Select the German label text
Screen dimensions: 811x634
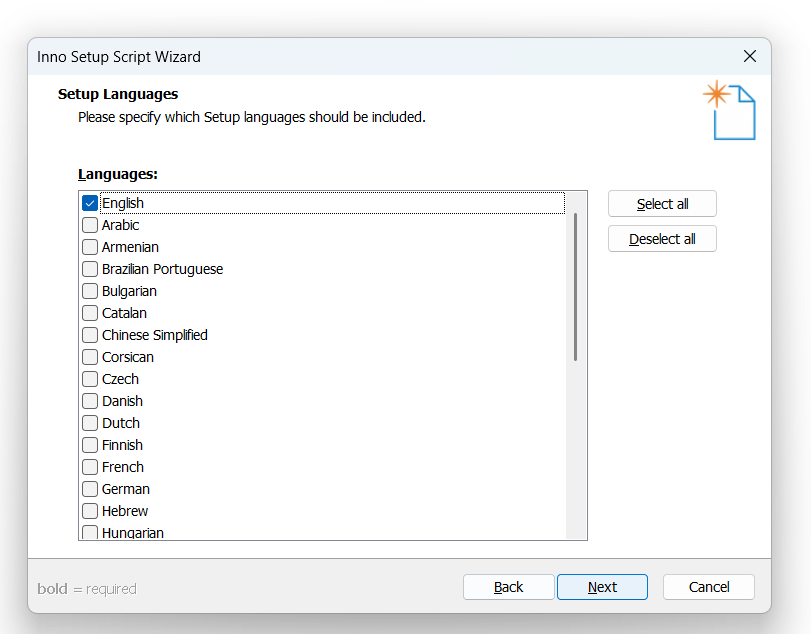click(126, 489)
